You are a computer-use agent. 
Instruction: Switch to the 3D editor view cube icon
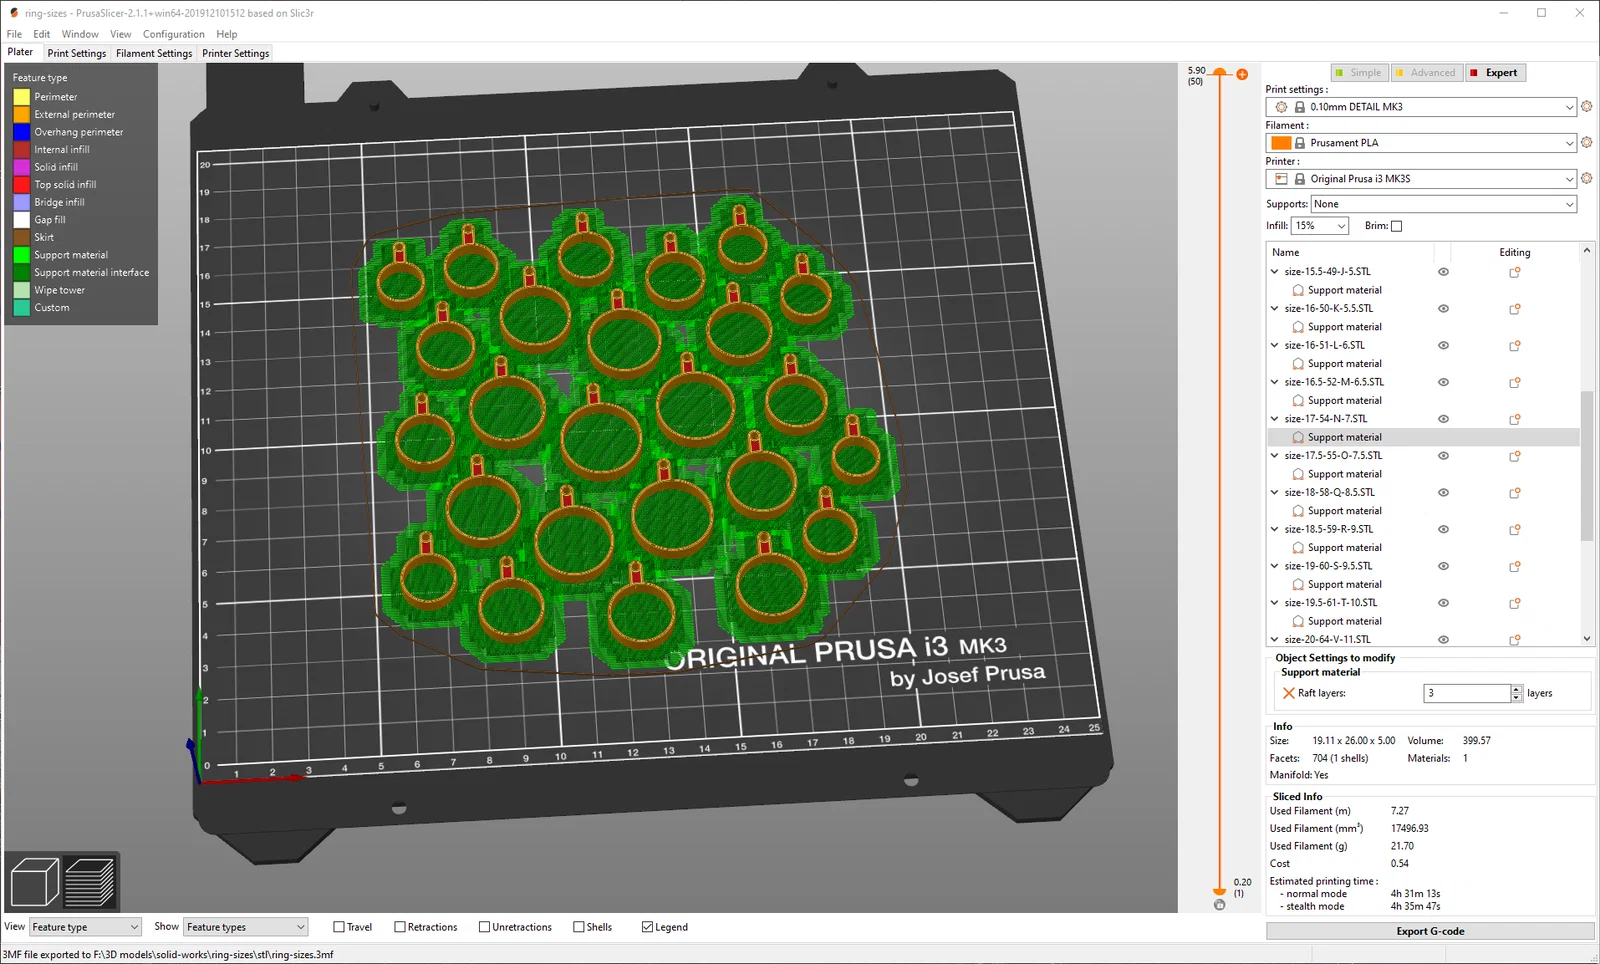coord(35,883)
